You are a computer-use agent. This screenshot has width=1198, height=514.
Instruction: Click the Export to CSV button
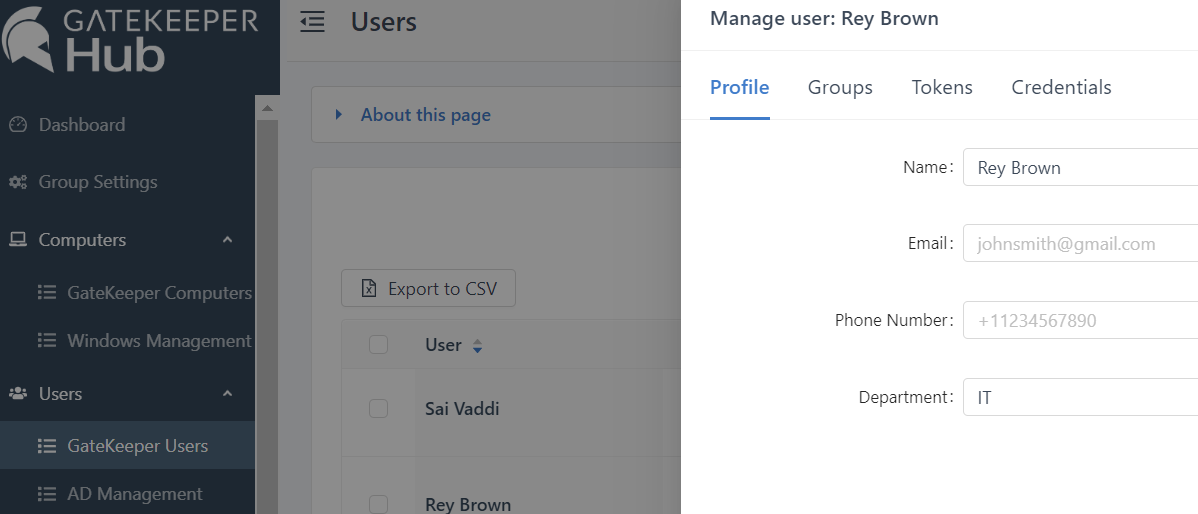(428, 289)
